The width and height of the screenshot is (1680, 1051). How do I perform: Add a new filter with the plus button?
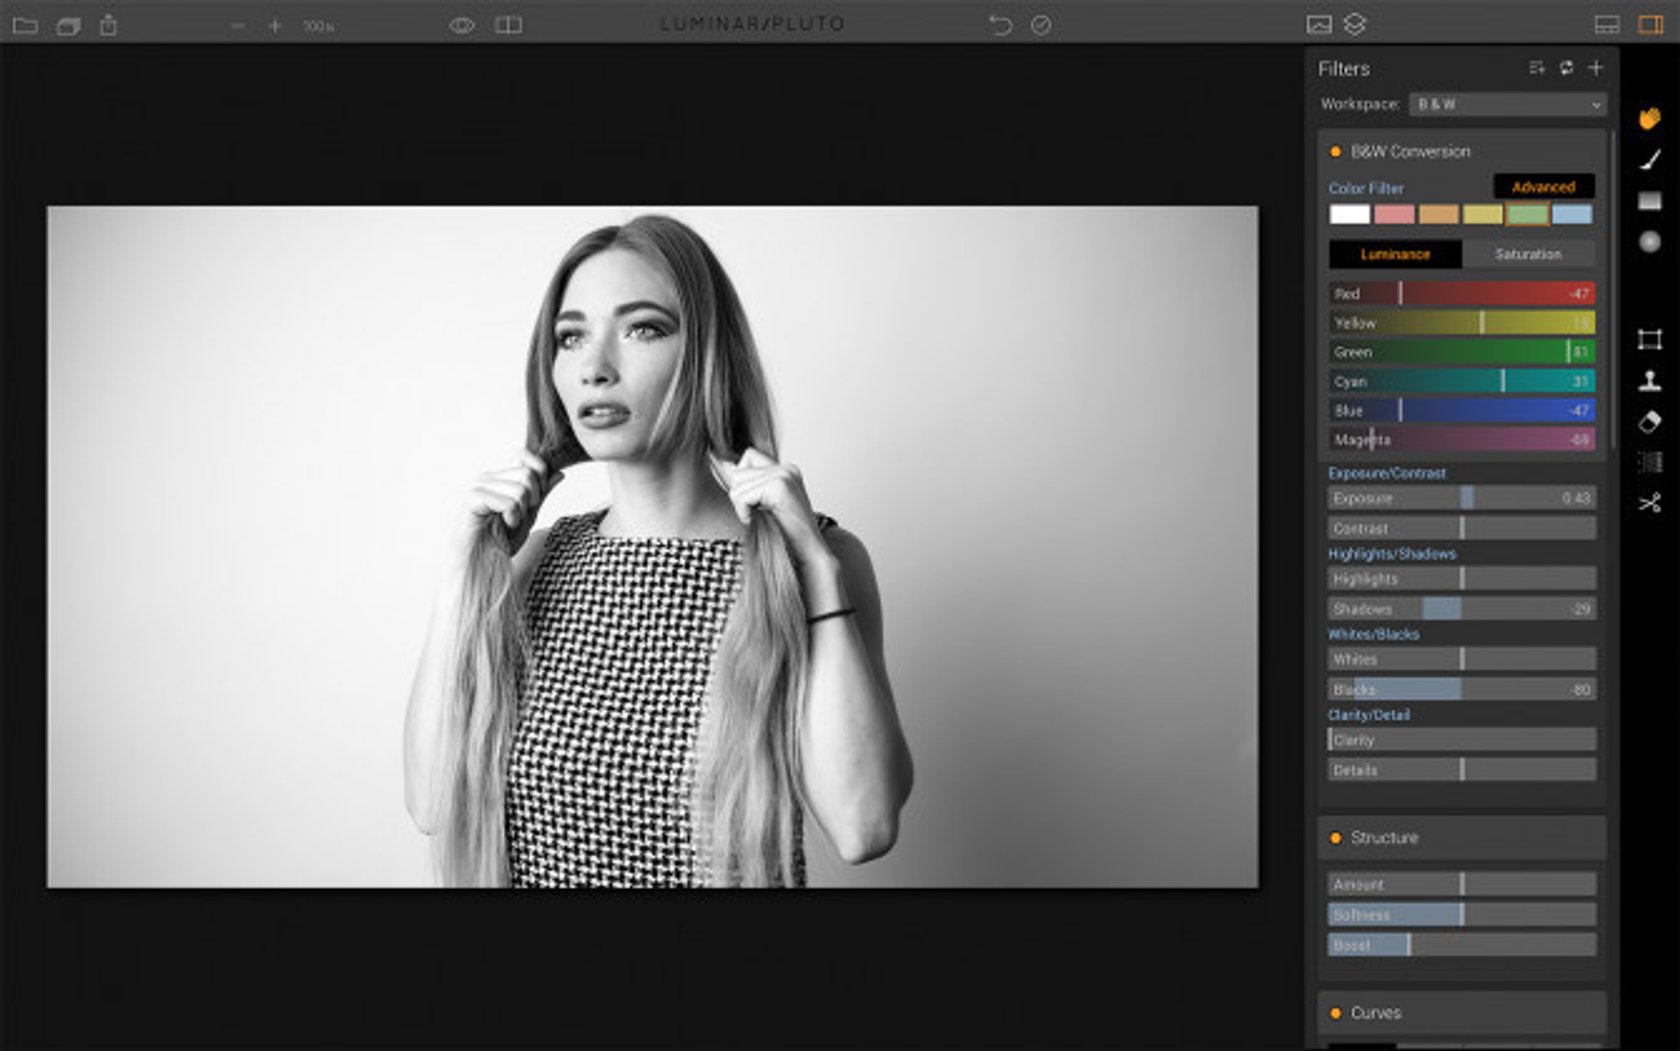click(x=1596, y=68)
